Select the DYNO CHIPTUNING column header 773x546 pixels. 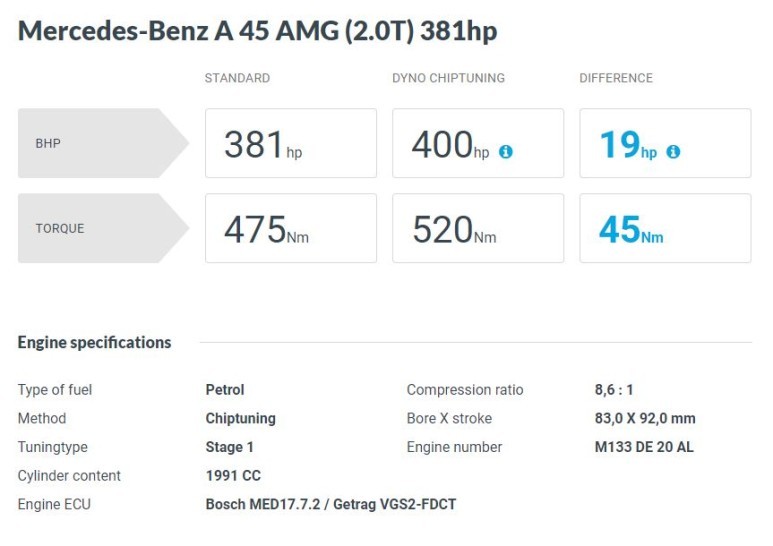click(448, 78)
